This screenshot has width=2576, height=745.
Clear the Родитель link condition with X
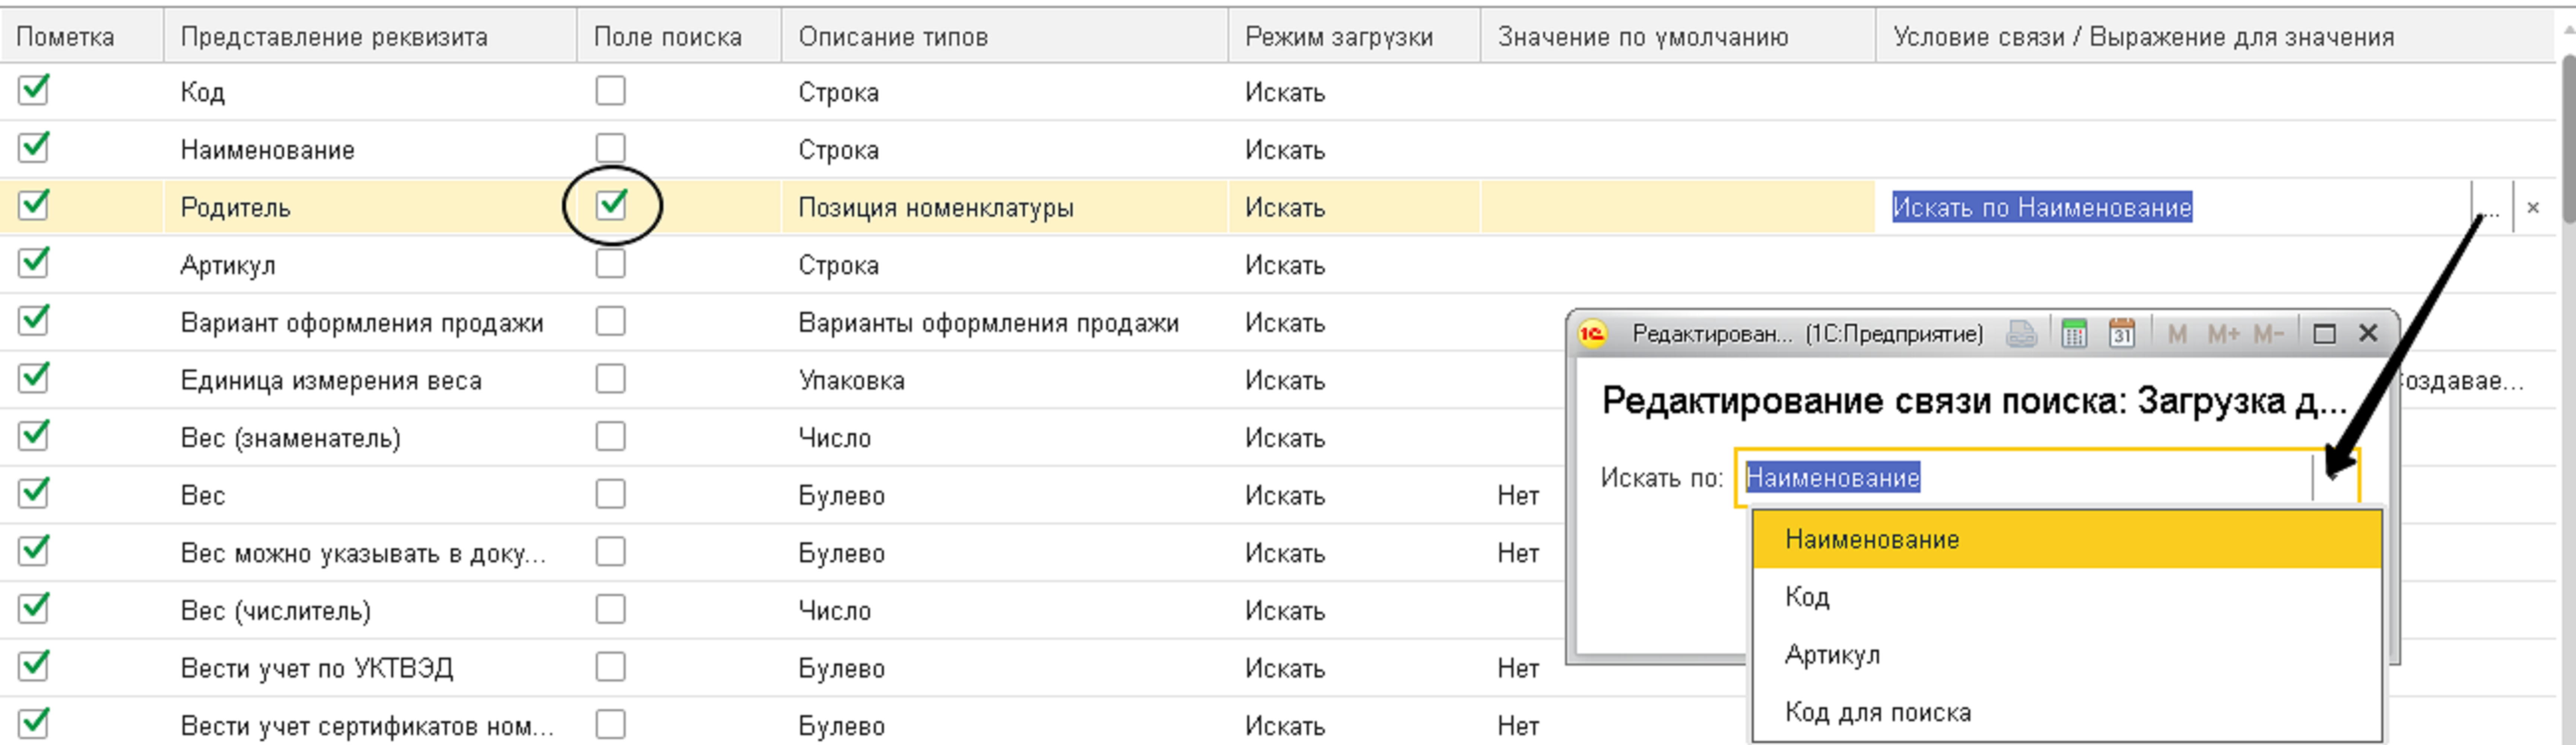coord(2533,208)
